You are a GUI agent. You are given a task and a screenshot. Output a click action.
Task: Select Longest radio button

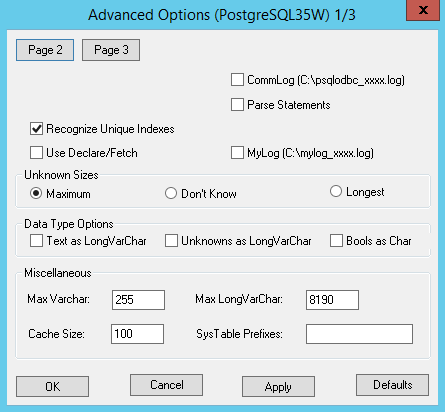pyautogui.click(x=336, y=191)
